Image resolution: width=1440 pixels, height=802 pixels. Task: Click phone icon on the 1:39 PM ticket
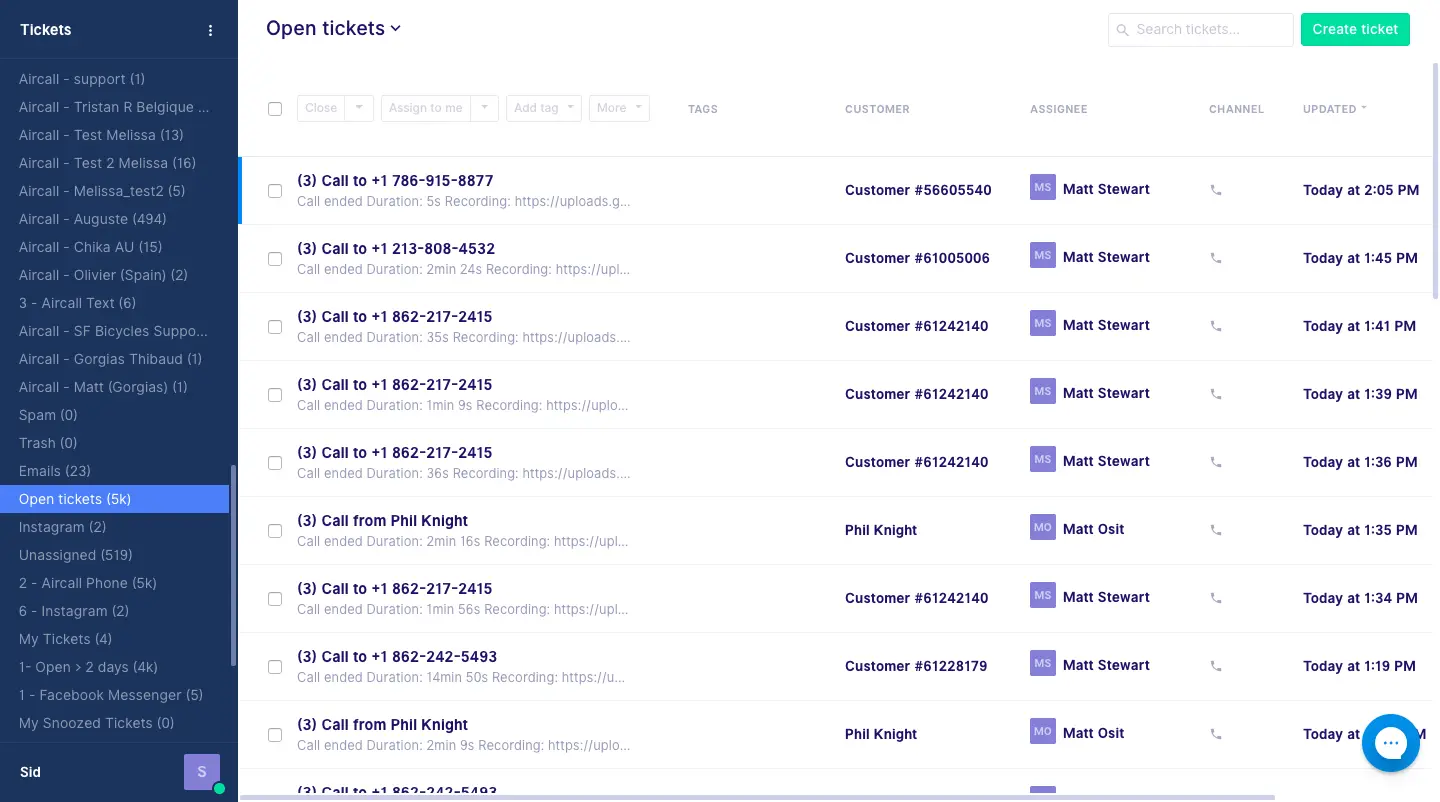[x=1216, y=394]
